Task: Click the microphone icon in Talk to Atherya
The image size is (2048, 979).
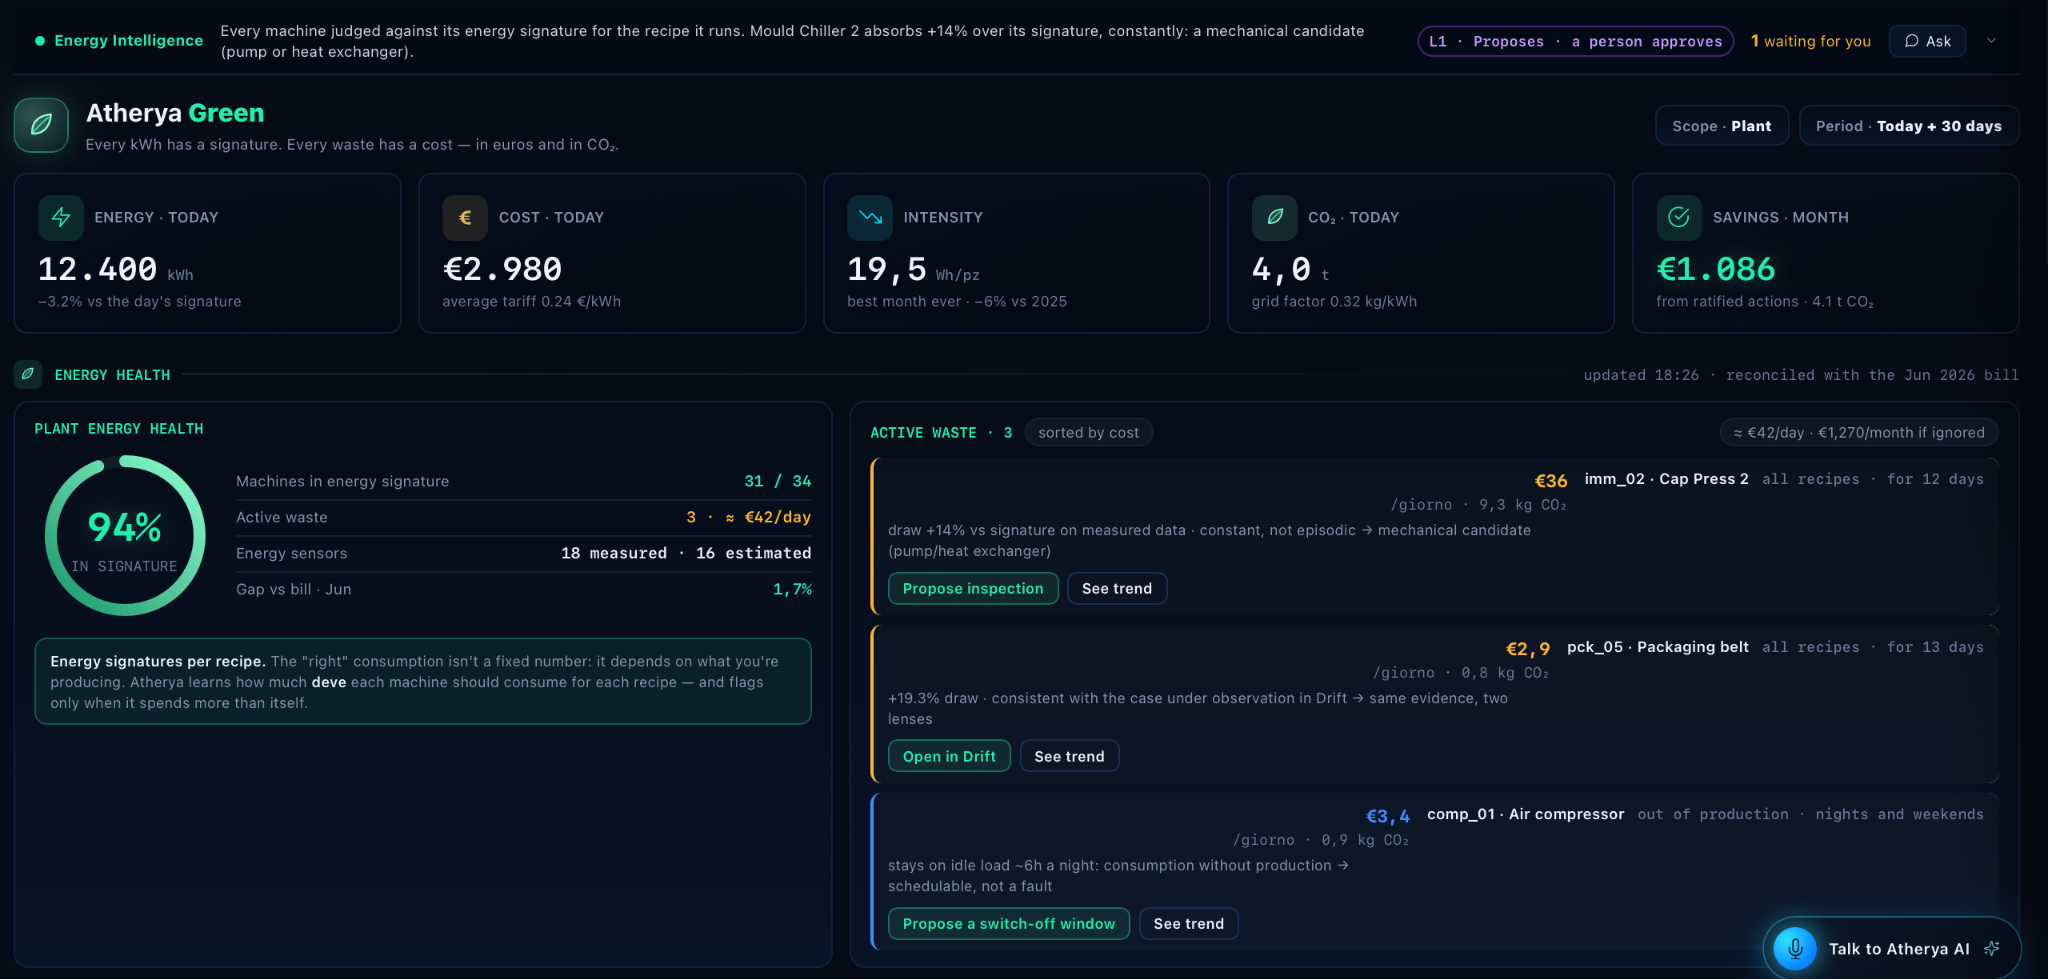Action: [1795, 948]
